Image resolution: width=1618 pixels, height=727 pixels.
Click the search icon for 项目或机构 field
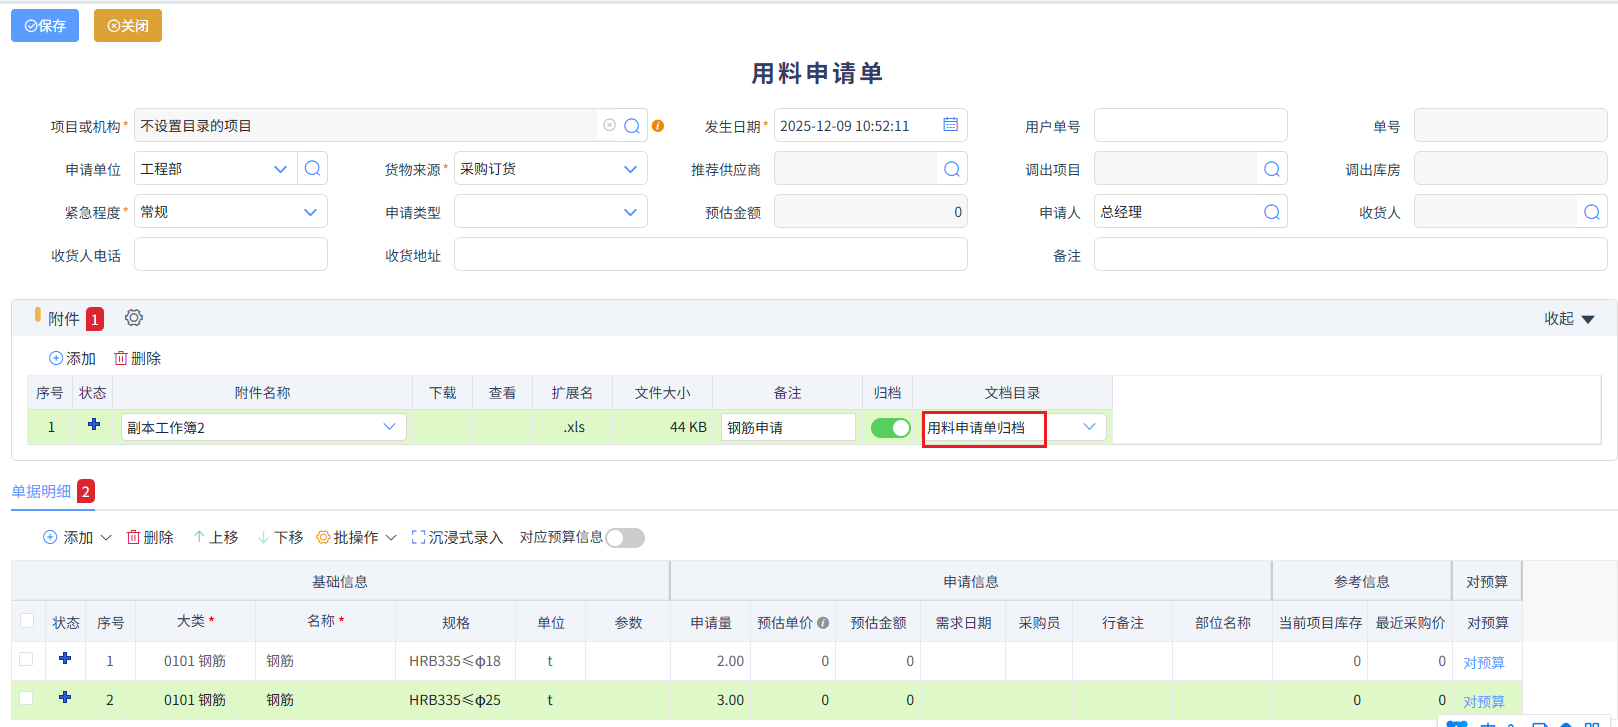(x=632, y=126)
